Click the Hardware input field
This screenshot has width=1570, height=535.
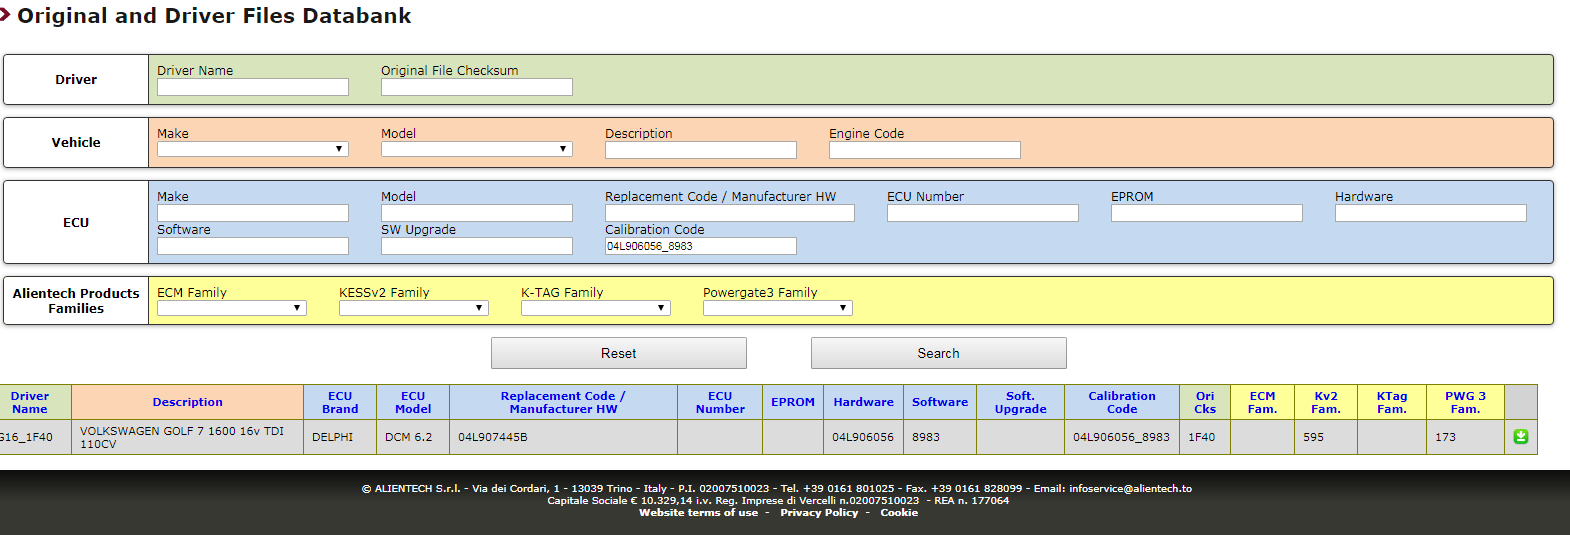[1431, 213]
